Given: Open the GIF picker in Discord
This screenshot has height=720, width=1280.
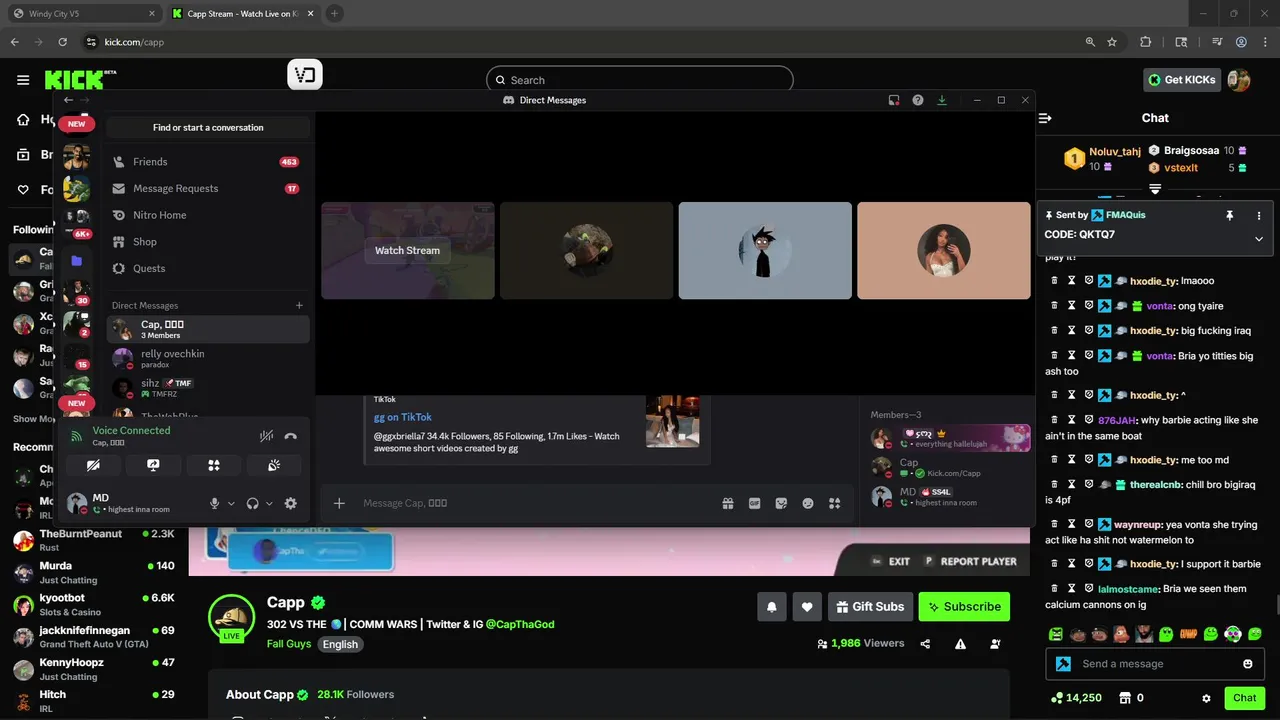Looking at the screenshot, I should pyautogui.click(x=755, y=503).
